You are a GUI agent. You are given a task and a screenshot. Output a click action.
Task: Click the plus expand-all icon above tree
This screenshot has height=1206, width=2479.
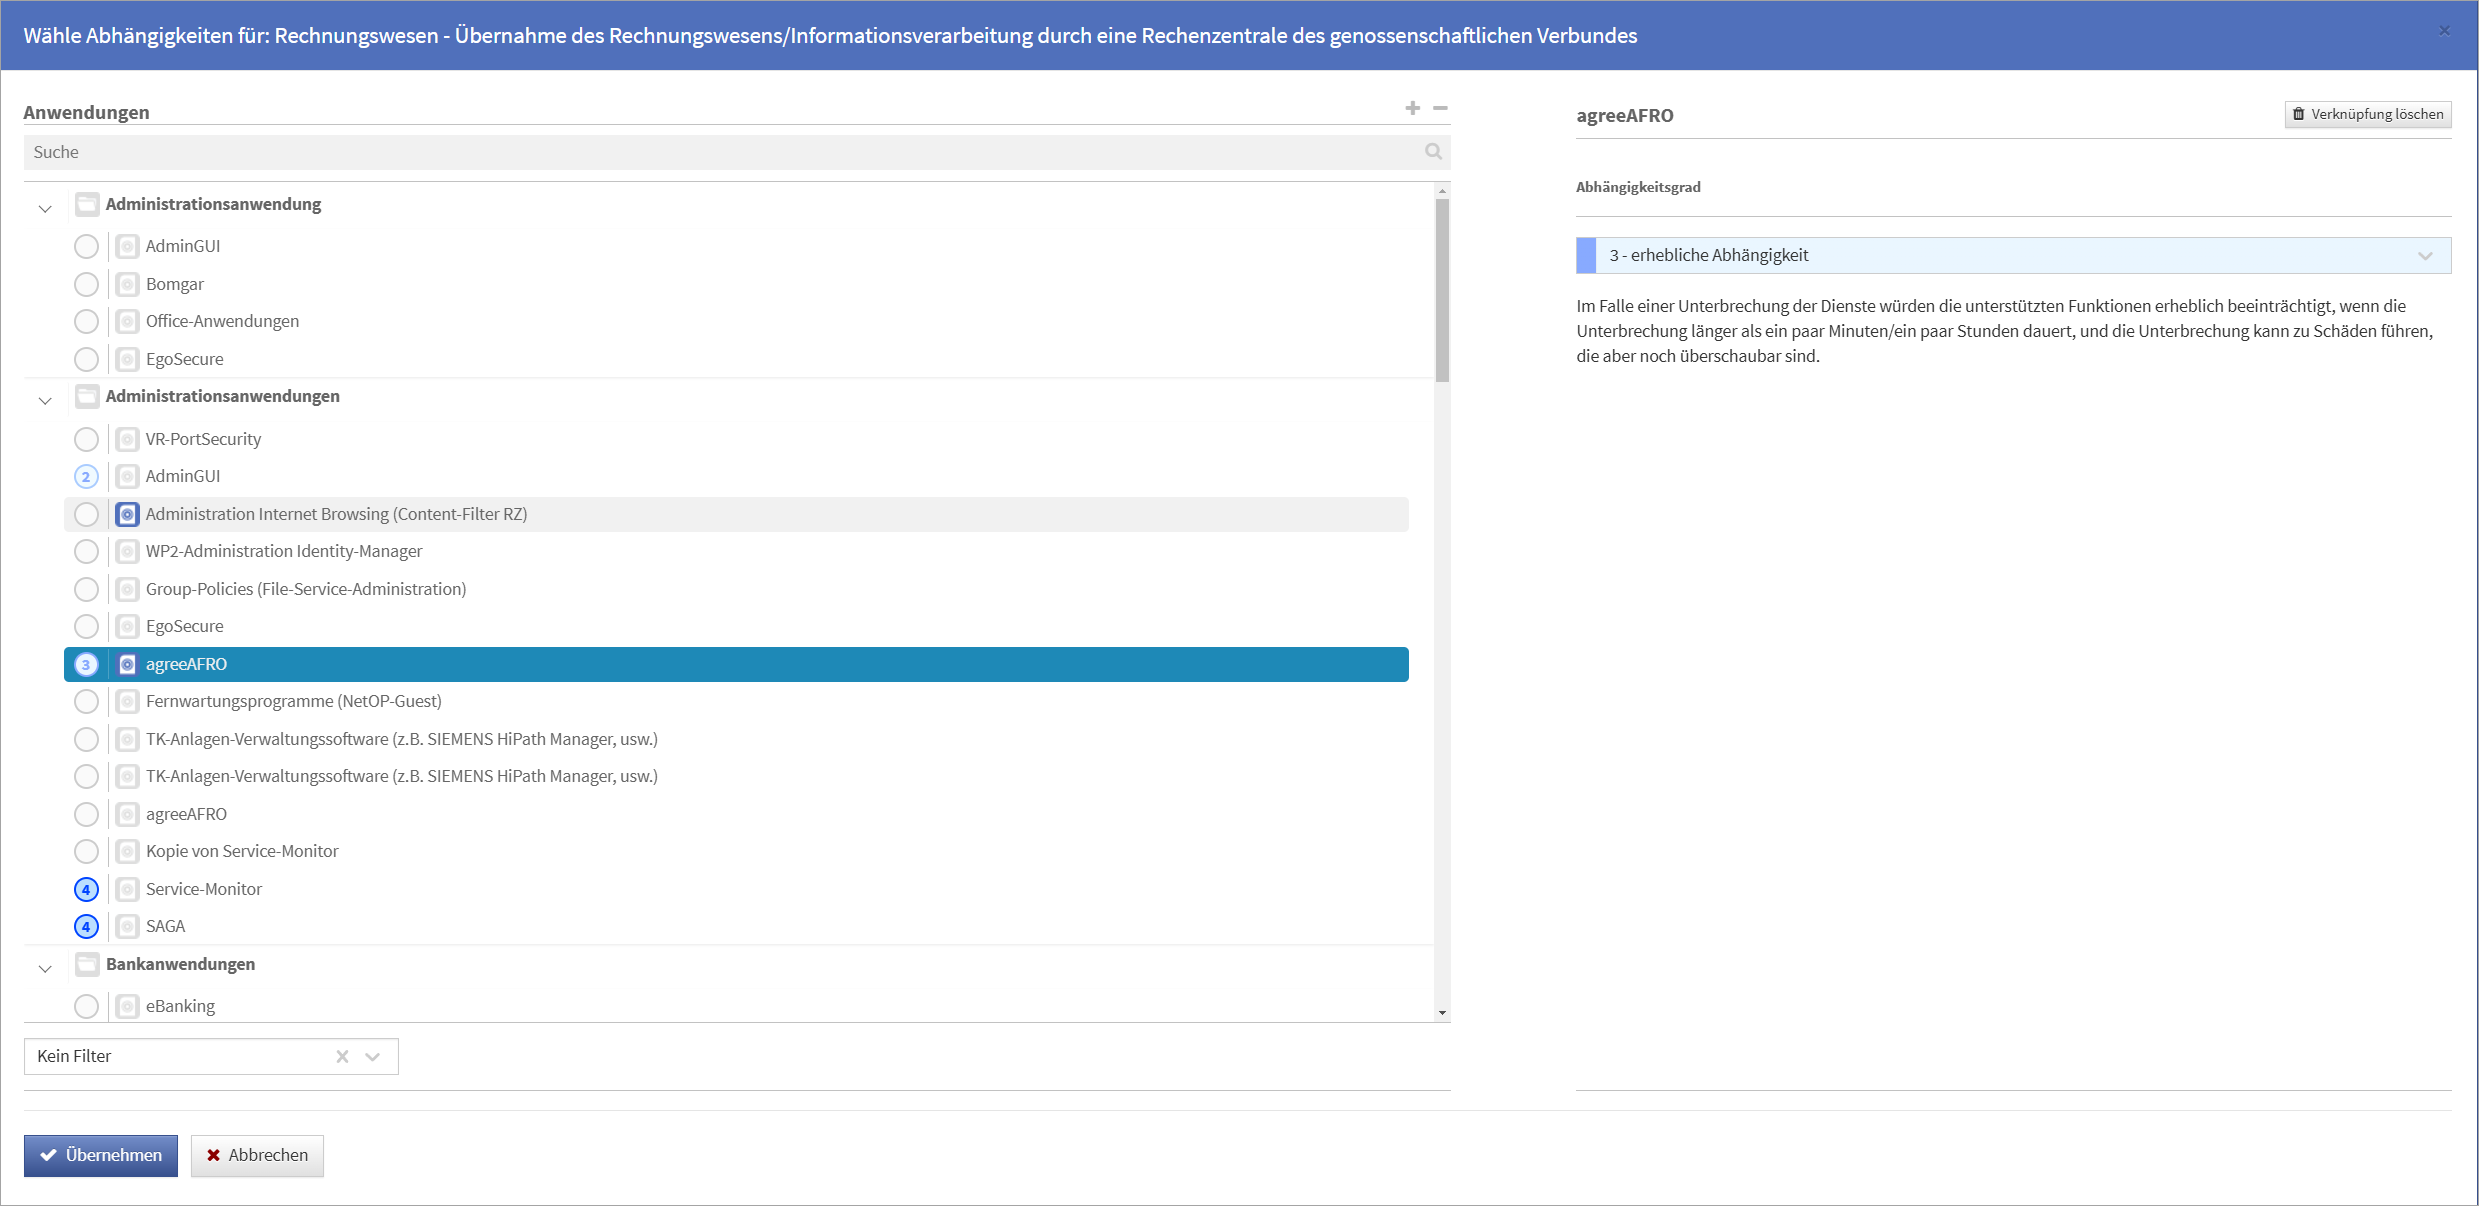[1412, 108]
